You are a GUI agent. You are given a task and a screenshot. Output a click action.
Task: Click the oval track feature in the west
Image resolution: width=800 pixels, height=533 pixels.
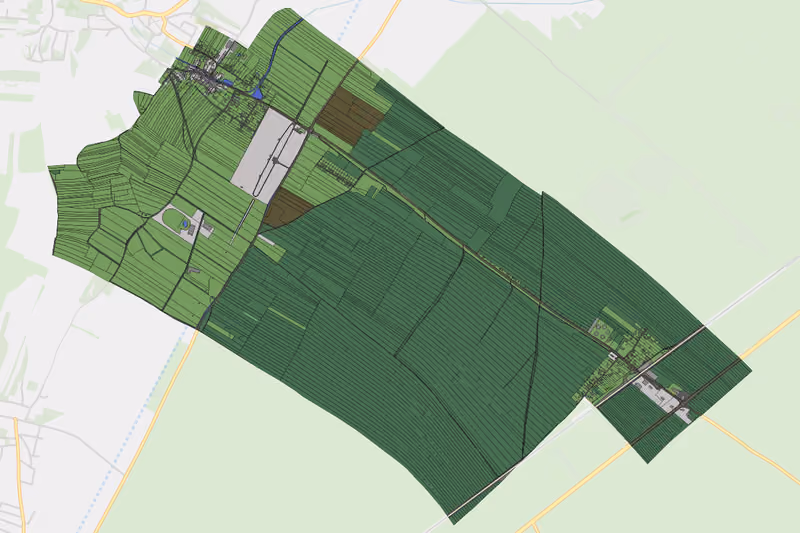177,220
